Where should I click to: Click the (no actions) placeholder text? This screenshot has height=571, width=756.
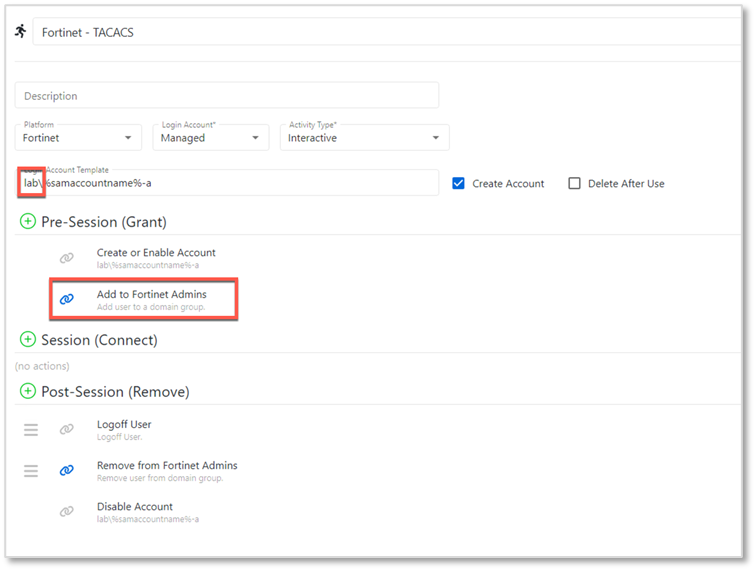(42, 366)
